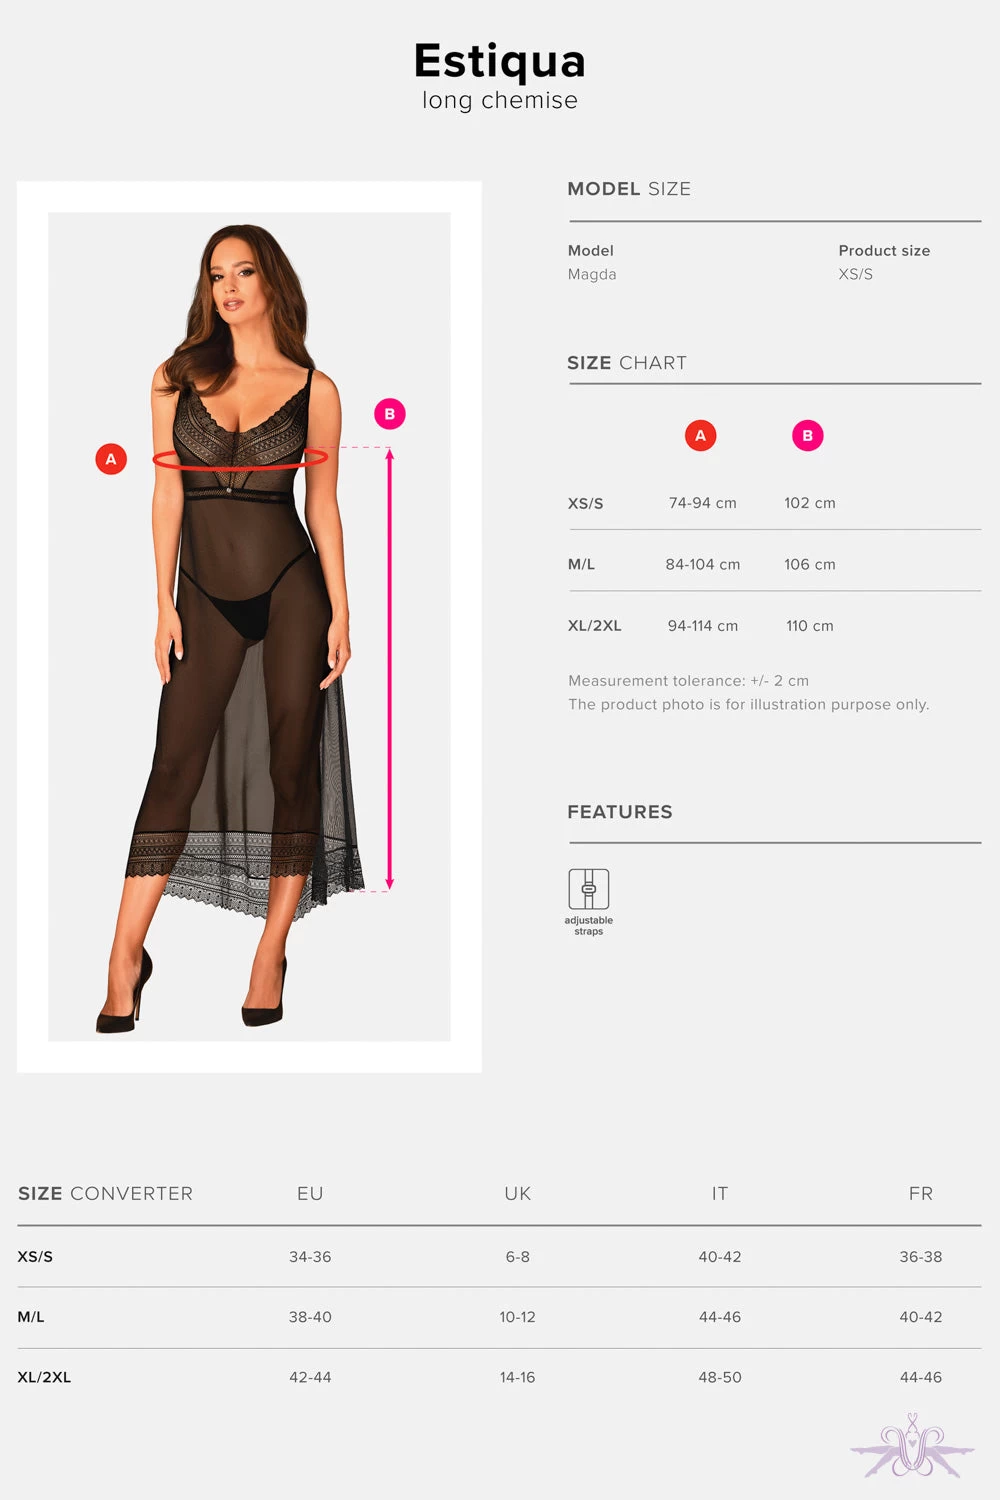The width and height of the screenshot is (1000, 1500).
Task: Select the XL/2XL row in the size chart
Action: (774, 626)
